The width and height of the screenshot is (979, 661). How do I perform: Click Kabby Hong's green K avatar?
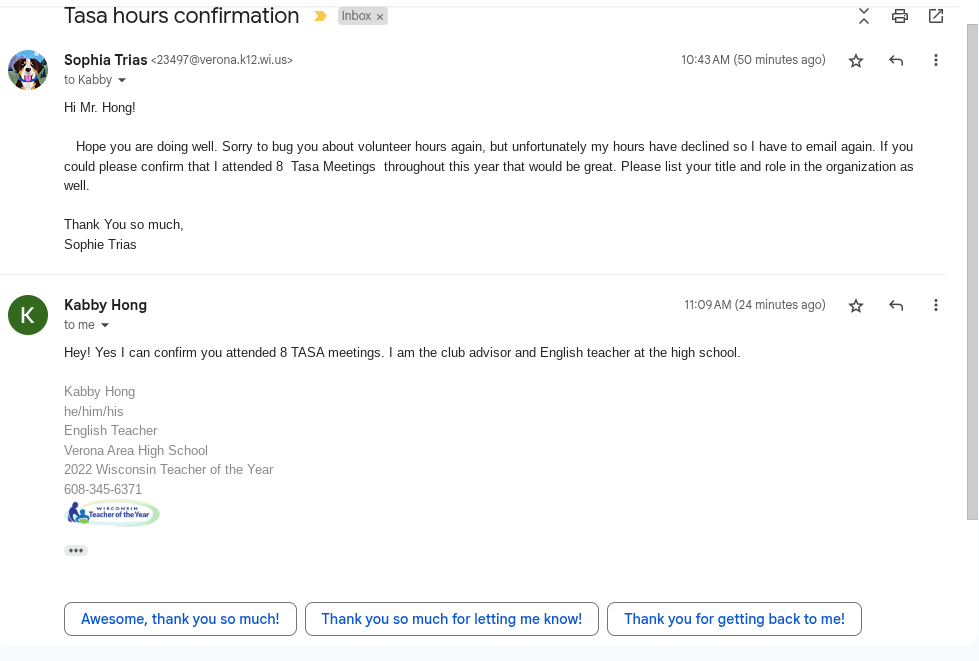[x=28, y=315]
